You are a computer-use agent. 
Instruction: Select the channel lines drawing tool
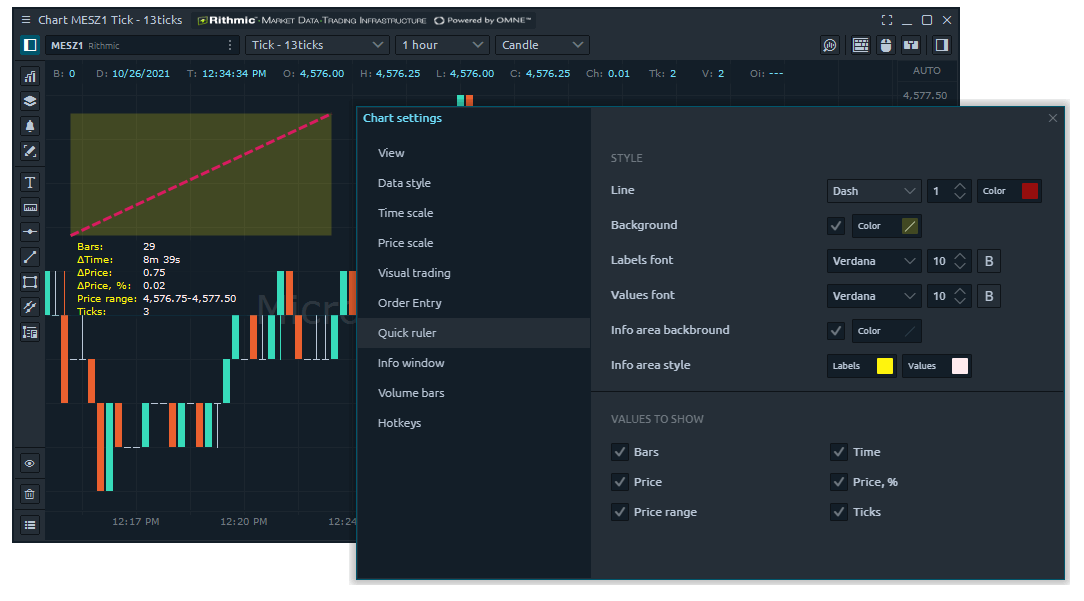30,307
